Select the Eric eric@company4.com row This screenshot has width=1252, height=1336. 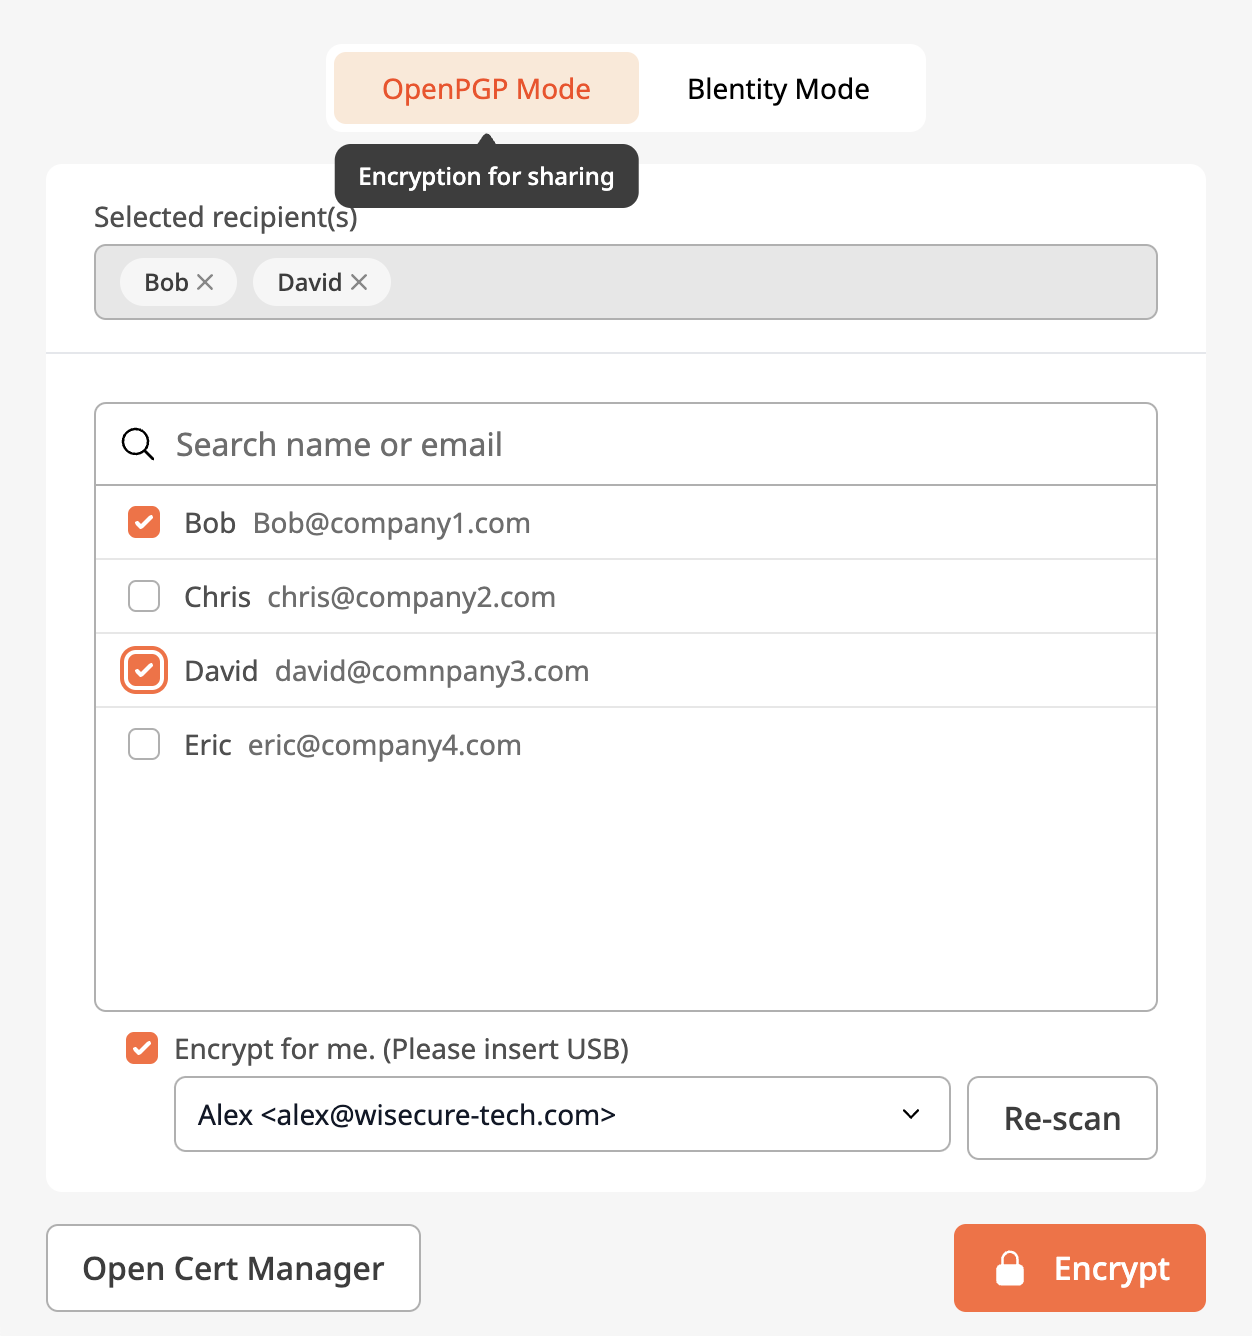tap(626, 745)
